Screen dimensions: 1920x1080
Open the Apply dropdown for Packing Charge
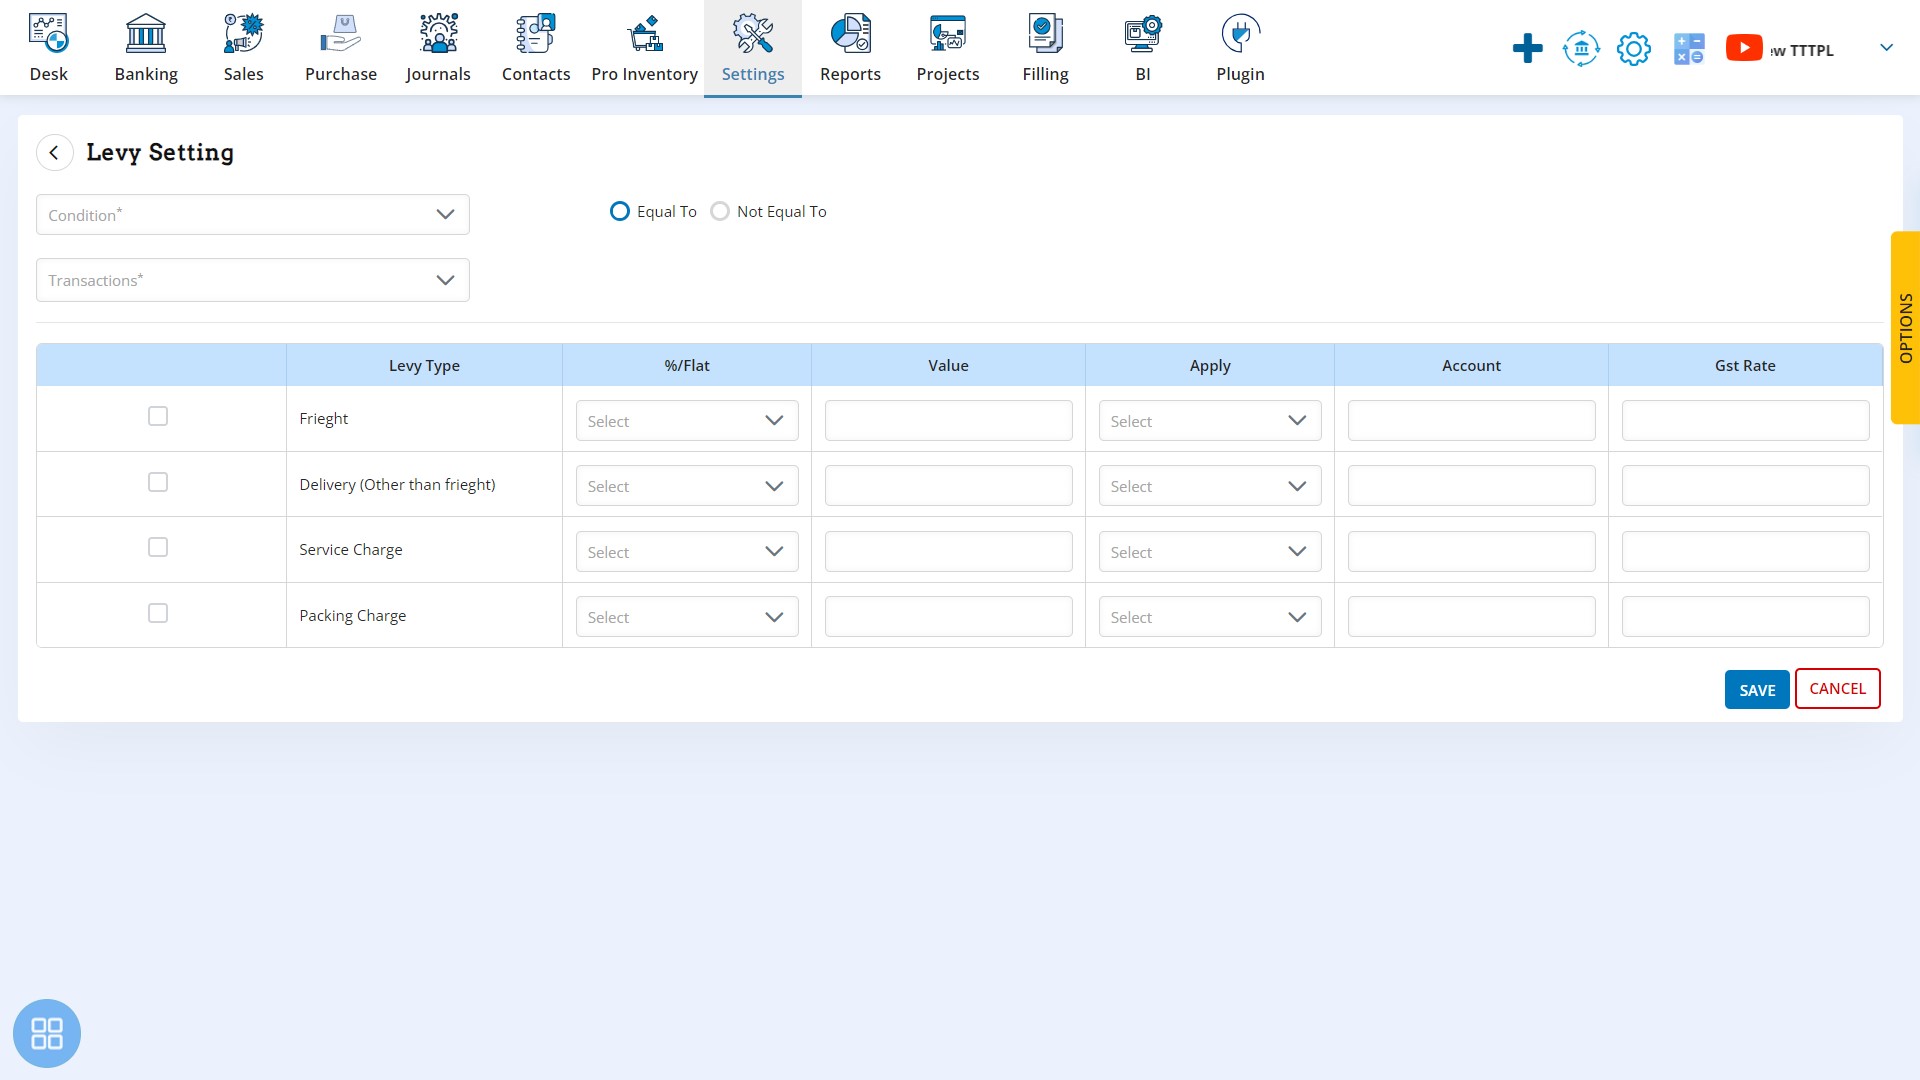point(1210,617)
